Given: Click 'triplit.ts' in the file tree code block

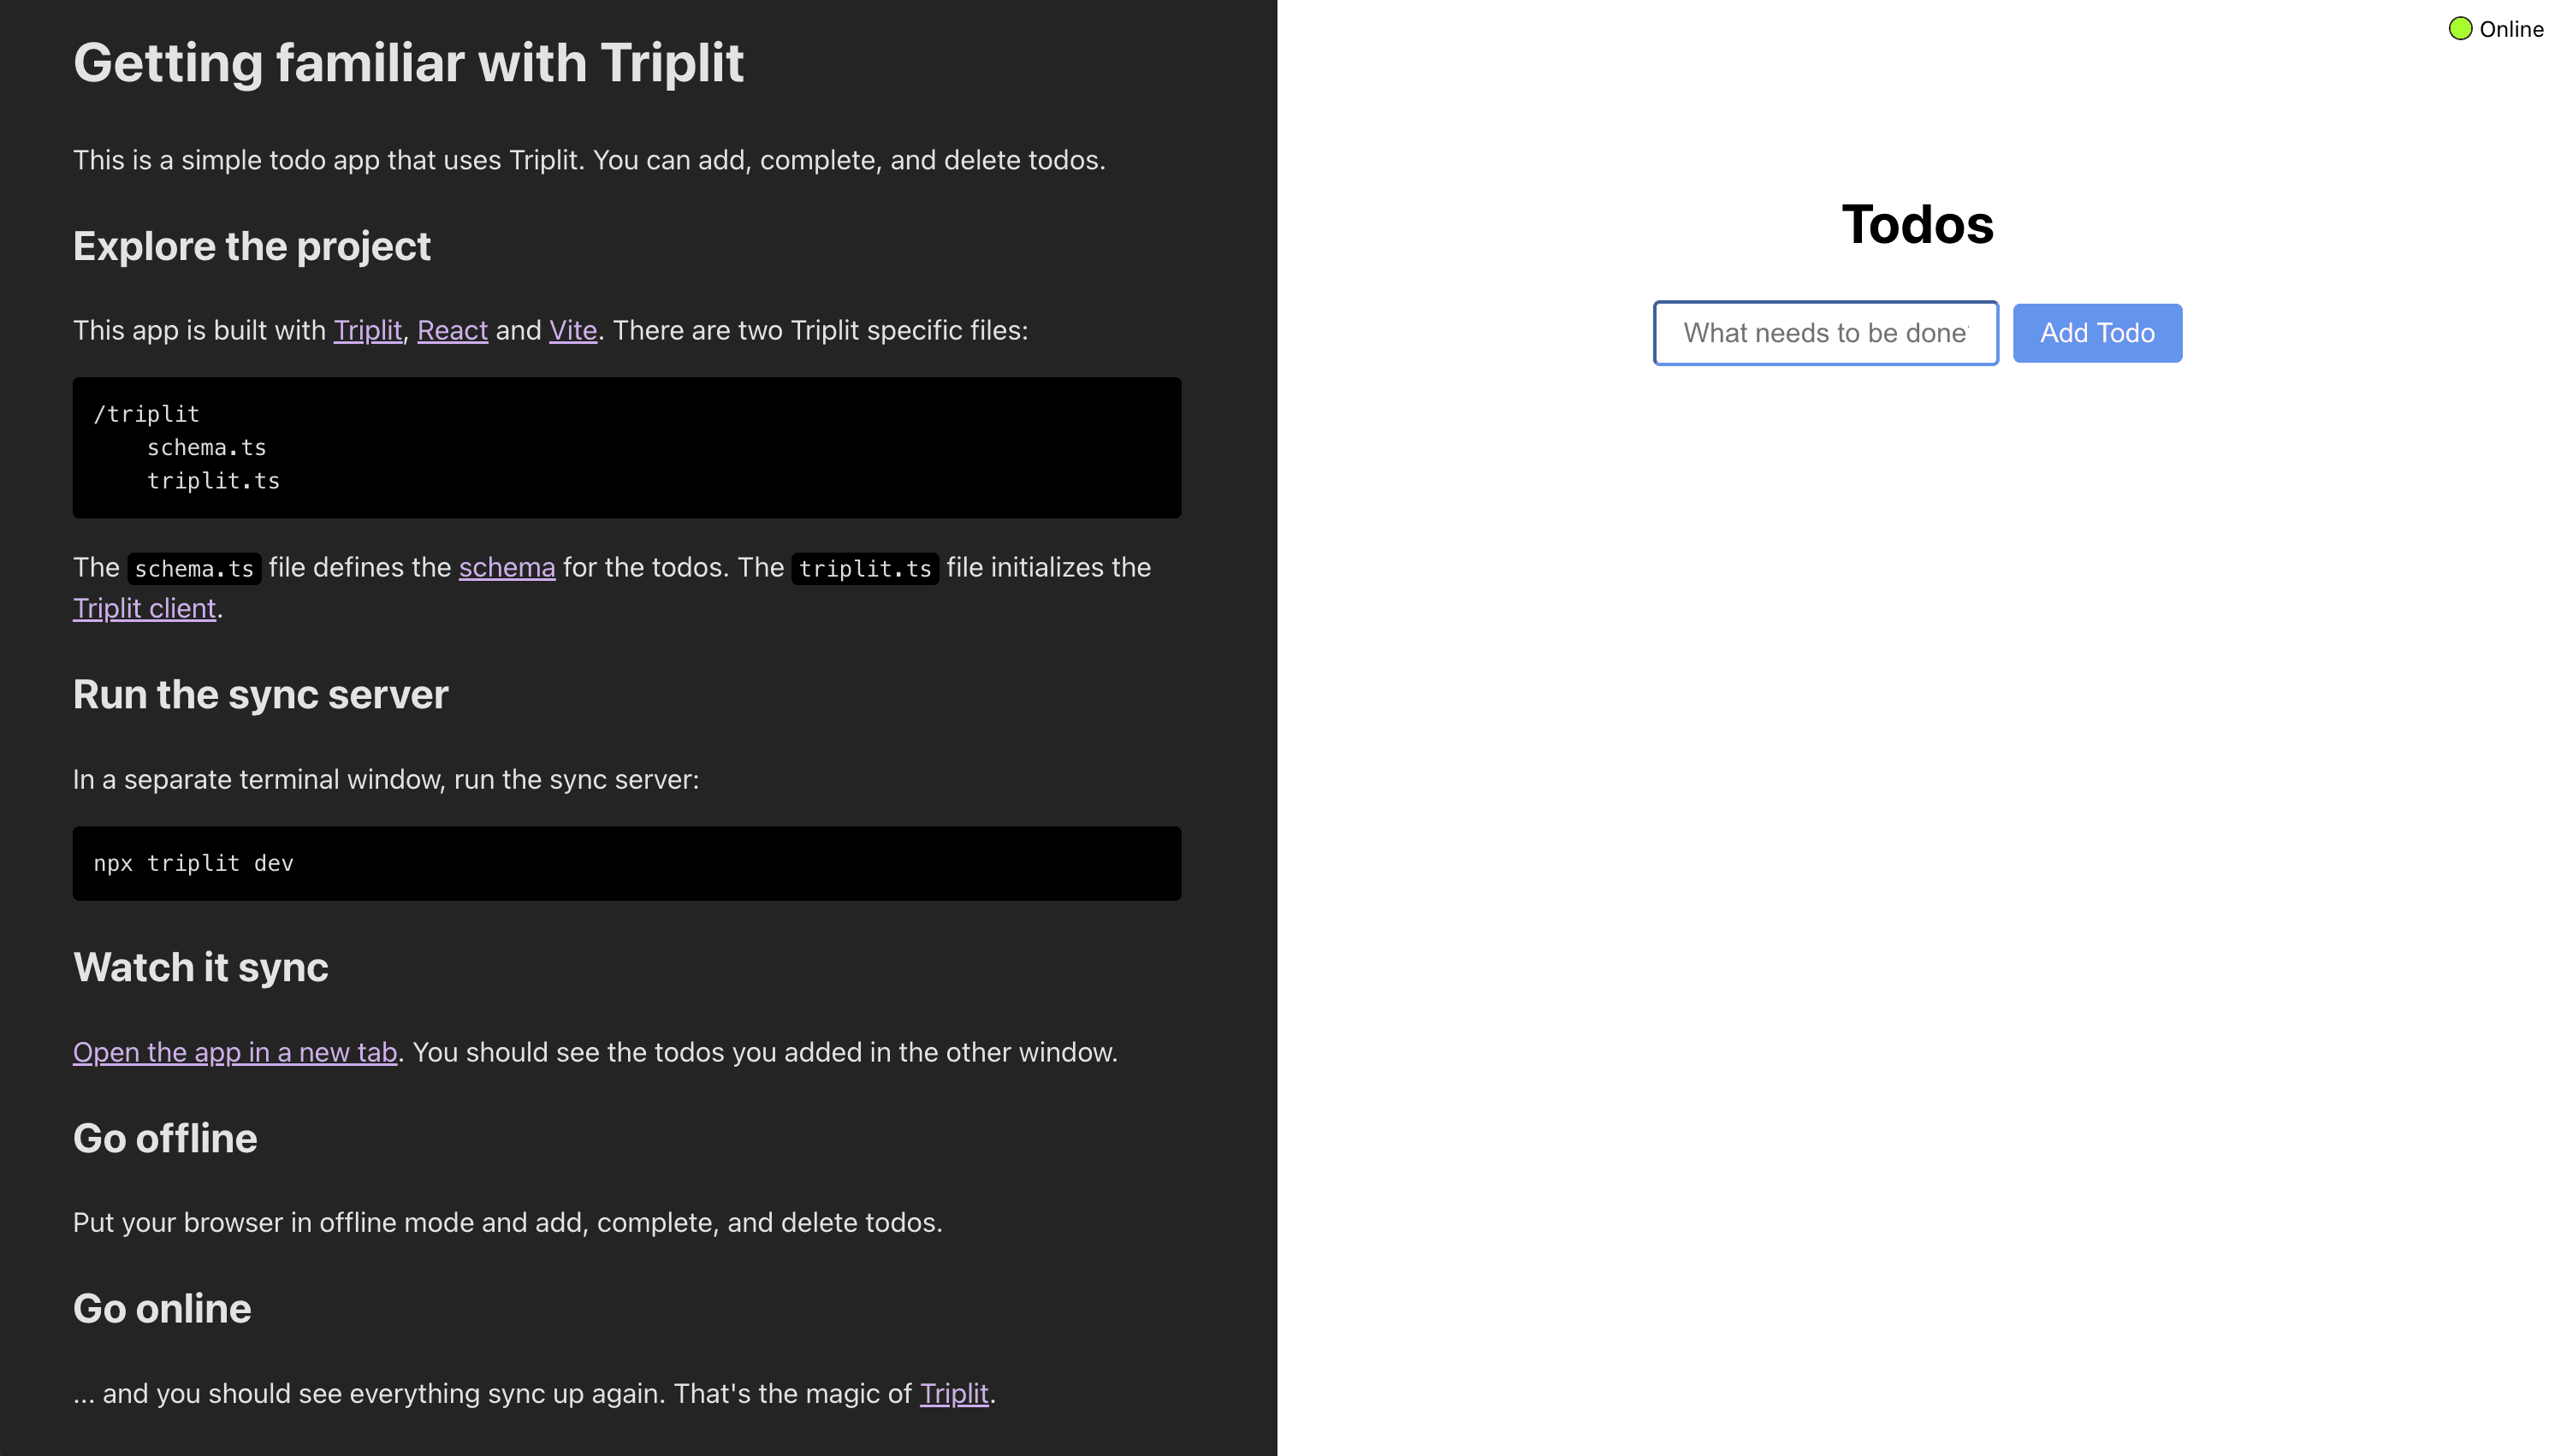Looking at the screenshot, I should coord(213,481).
